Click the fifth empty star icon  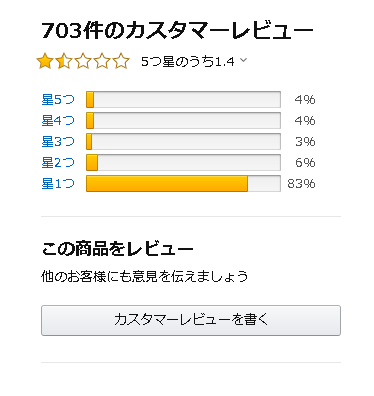click(x=121, y=62)
